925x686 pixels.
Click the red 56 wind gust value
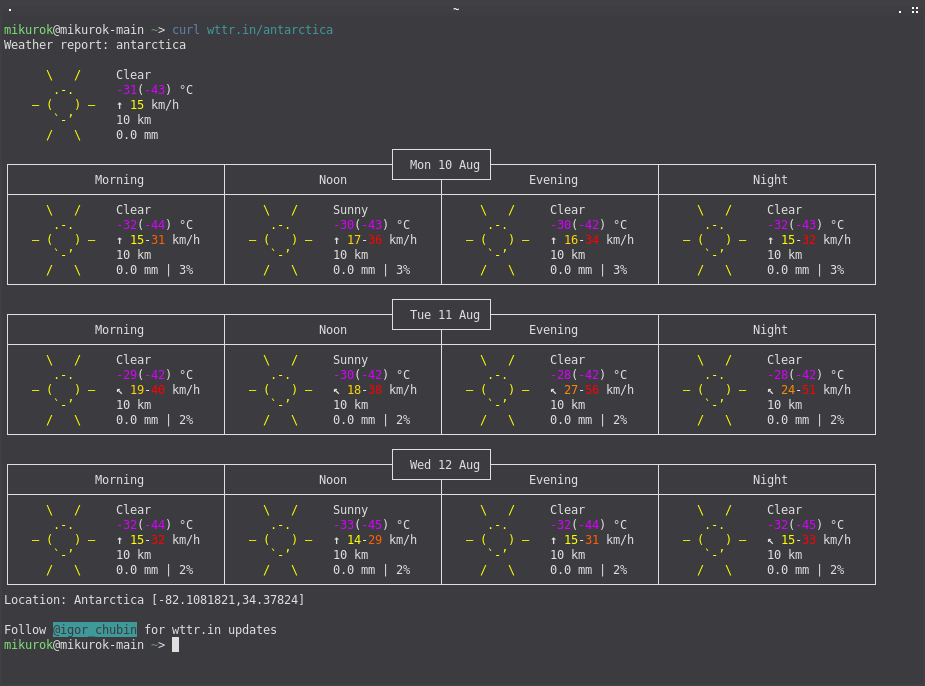592,390
